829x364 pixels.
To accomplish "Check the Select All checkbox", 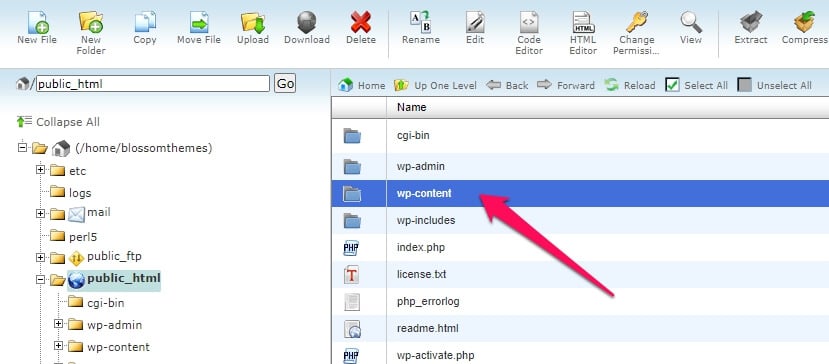I will 672,85.
